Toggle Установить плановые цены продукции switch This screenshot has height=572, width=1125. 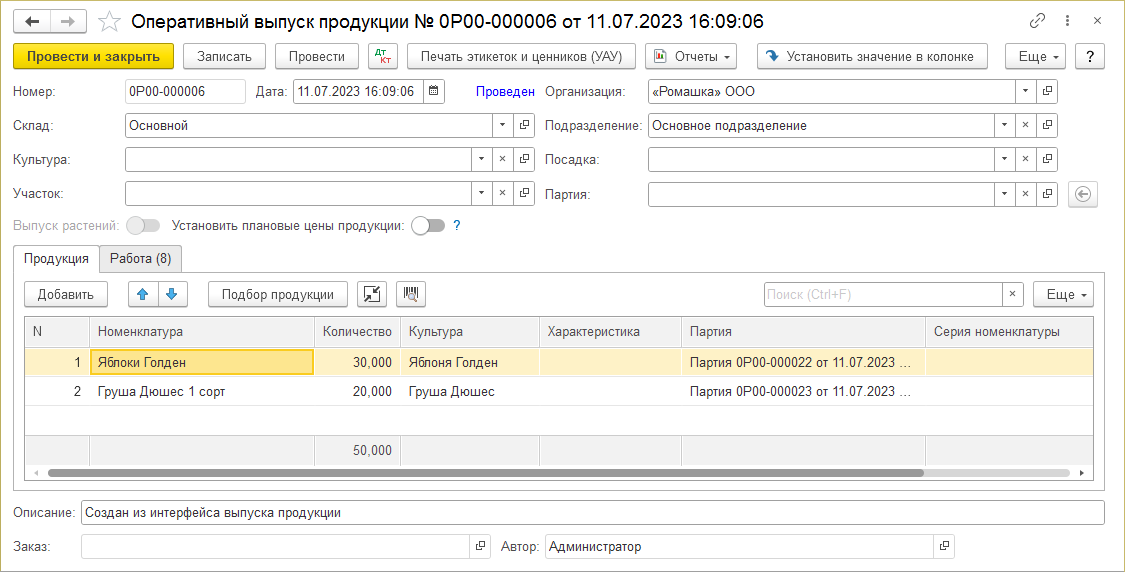[428, 225]
